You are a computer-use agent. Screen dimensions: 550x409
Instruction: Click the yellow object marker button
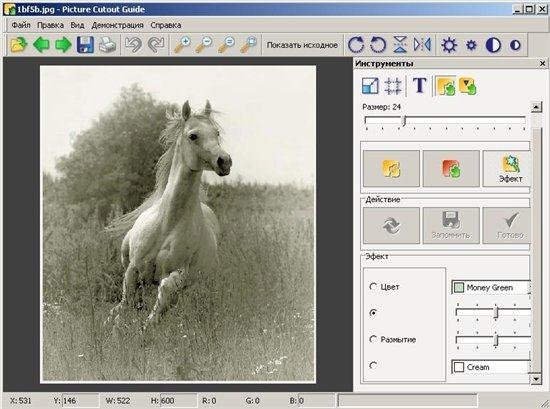(391, 169)
